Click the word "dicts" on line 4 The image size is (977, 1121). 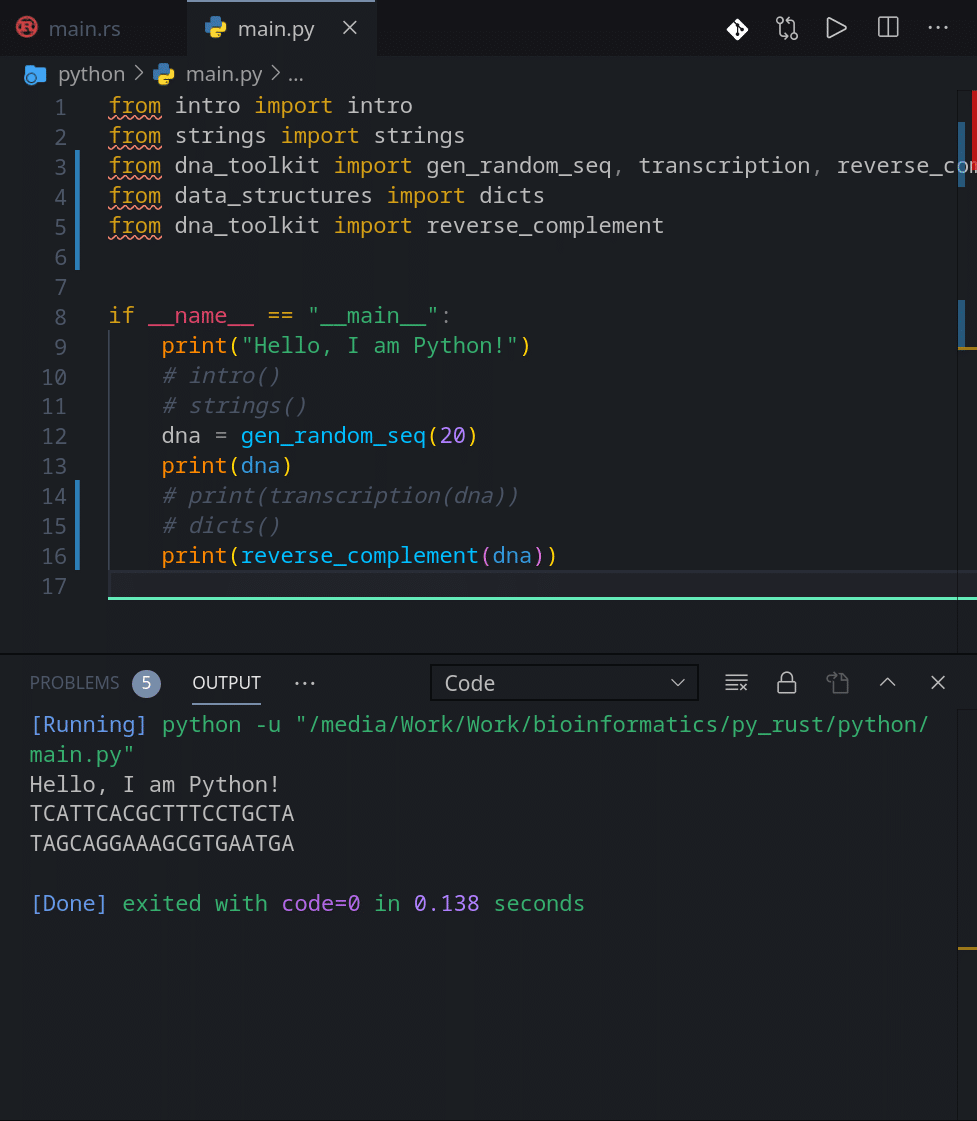[x=512, y=195]
